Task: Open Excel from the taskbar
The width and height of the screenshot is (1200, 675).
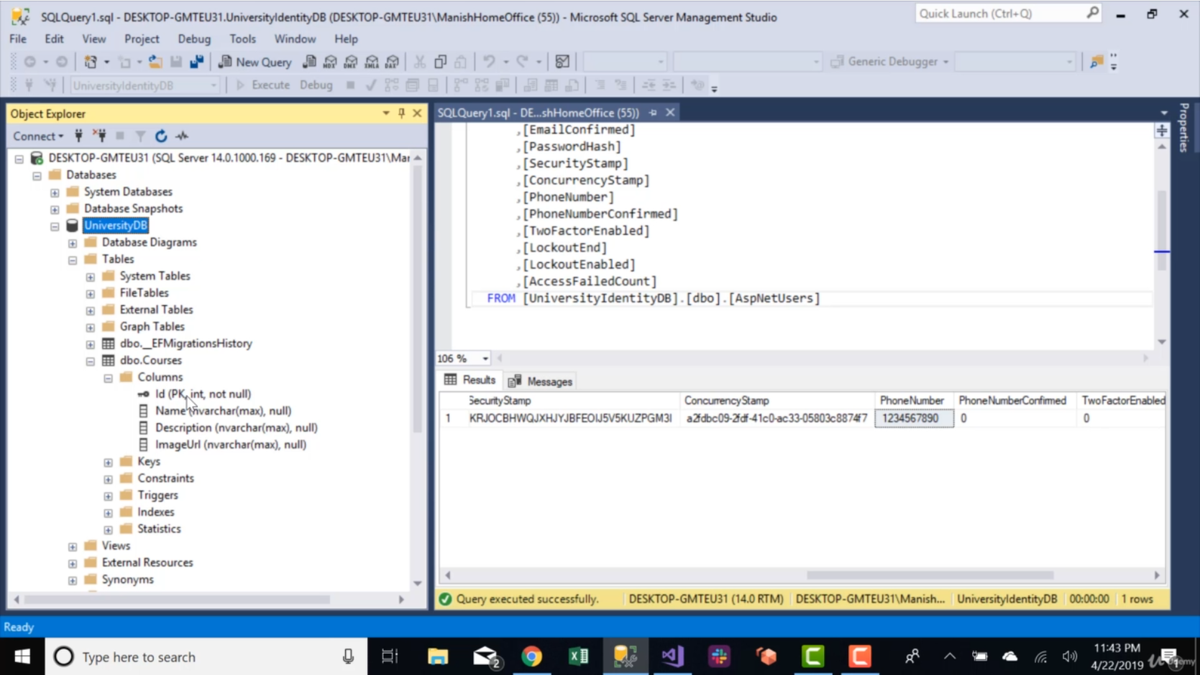Action: (578, 656)
